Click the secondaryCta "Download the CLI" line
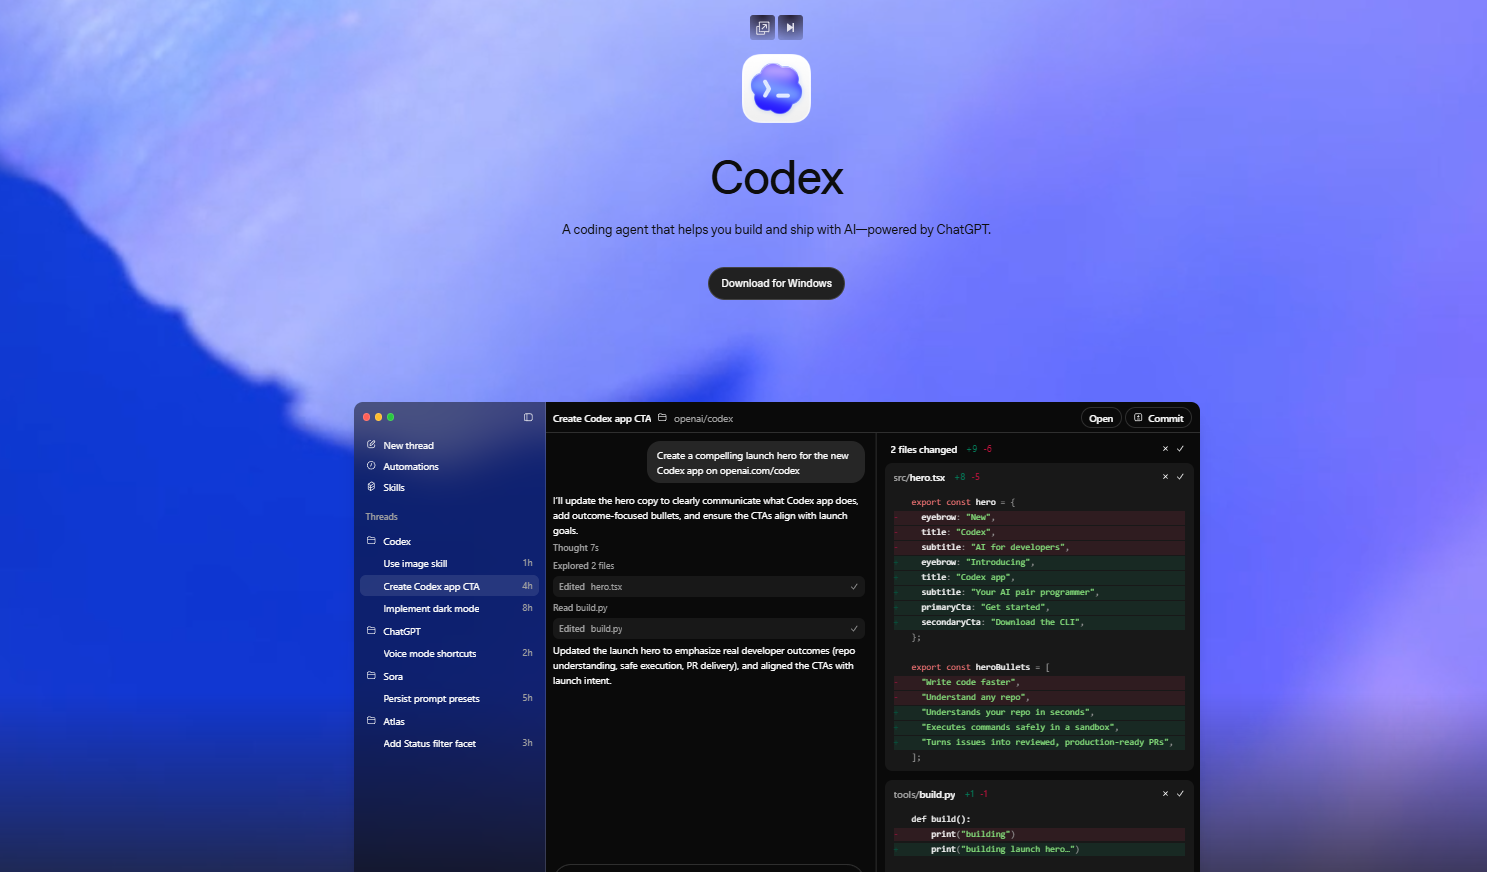This screenshot has width=1487, height=872. click(x=1039, y=622)
